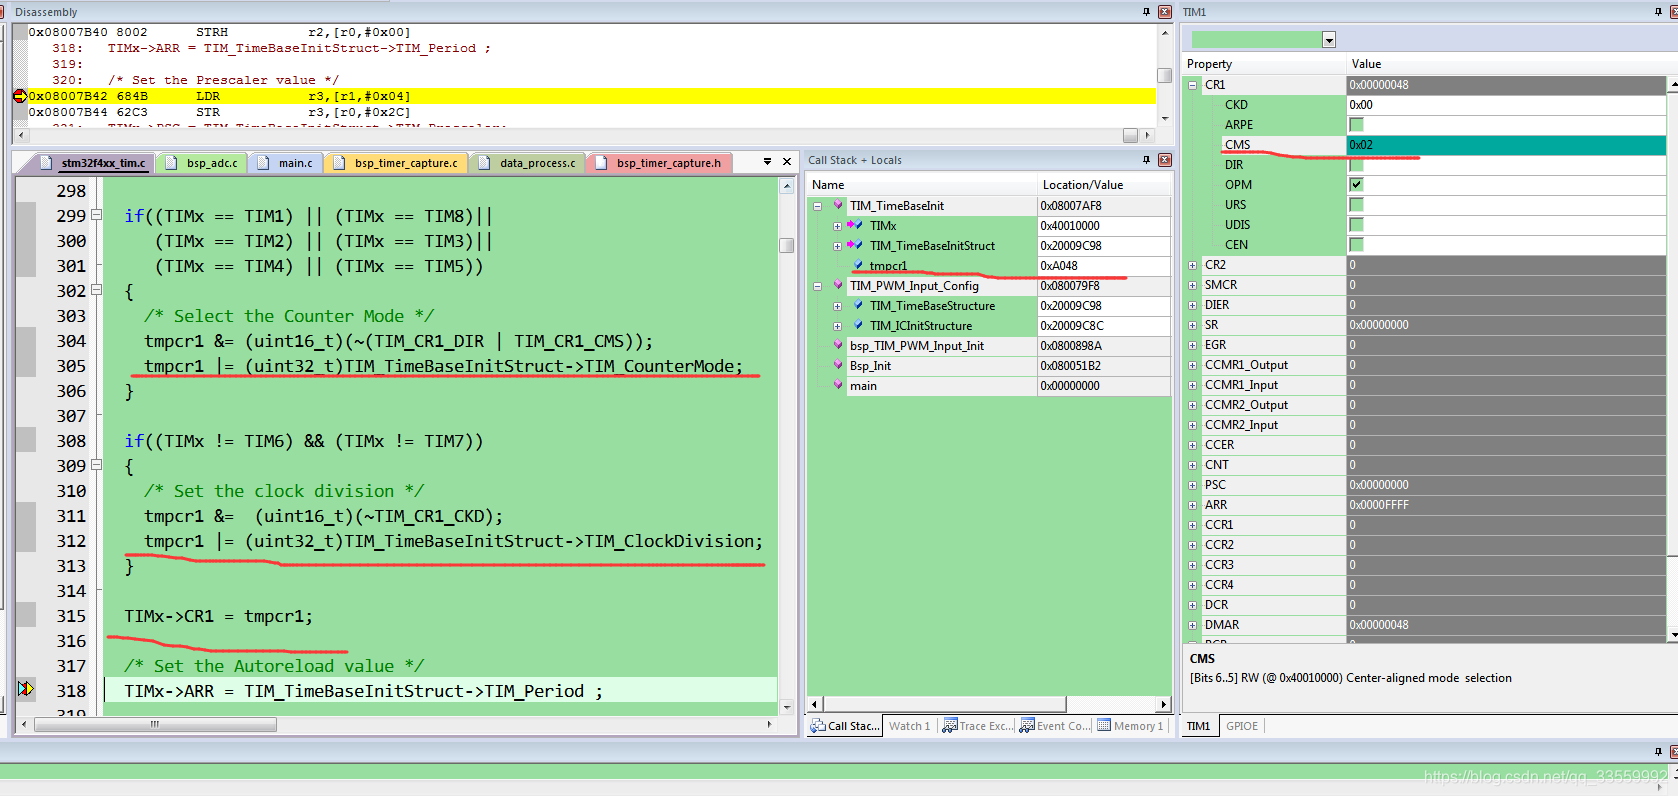The height and width of the screenshot is (796, 1678).
Task: Collapse the TIM_PWM_Input_Config call stack node
Action: point(817,286)
